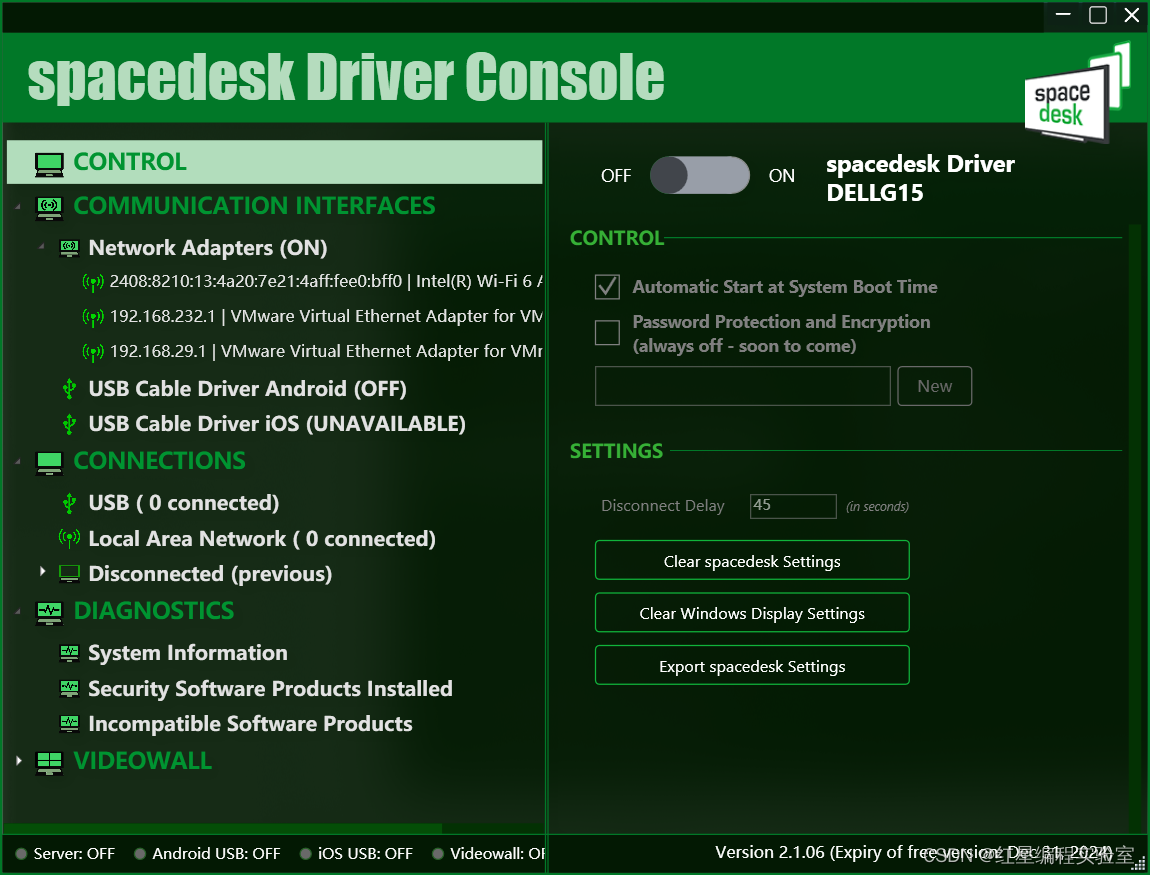Click the iOS USB status indicator dot
The width and height of the screenshot is (1150, 875).
pos(306,854)
